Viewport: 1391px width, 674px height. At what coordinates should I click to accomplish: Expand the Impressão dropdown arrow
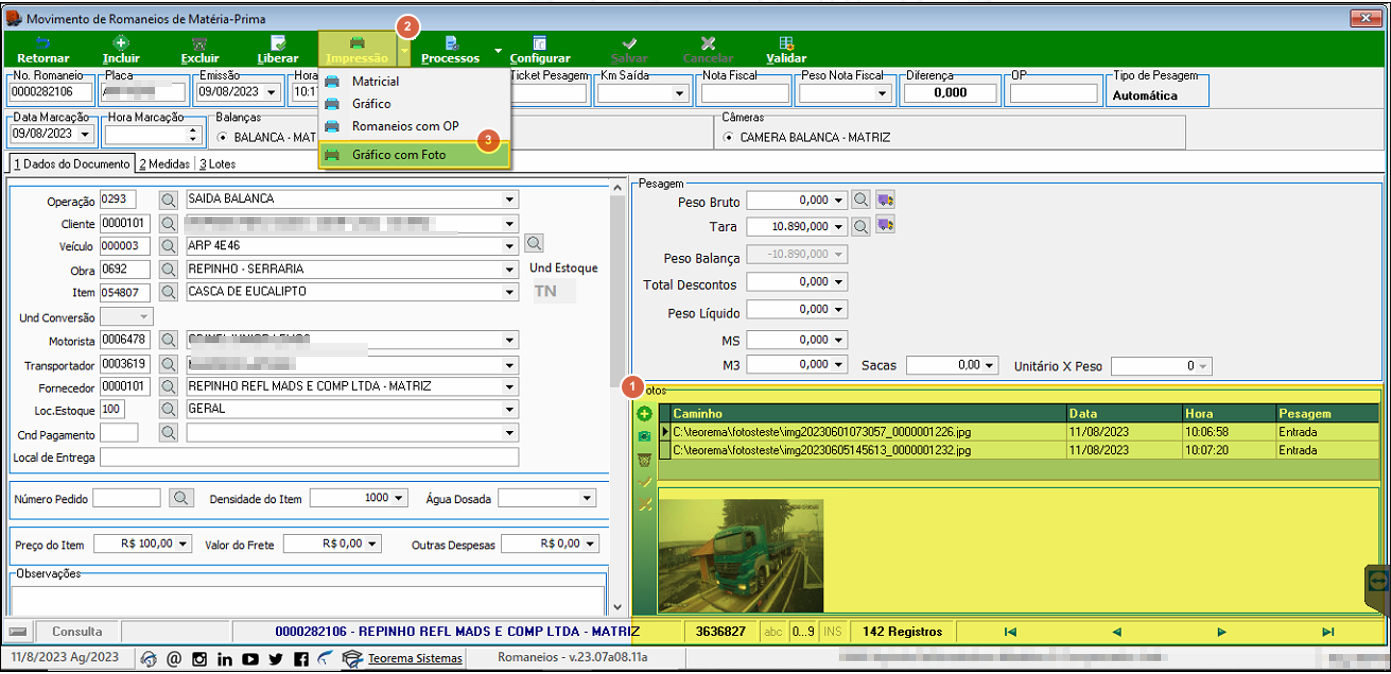click(x=403, y=50)
